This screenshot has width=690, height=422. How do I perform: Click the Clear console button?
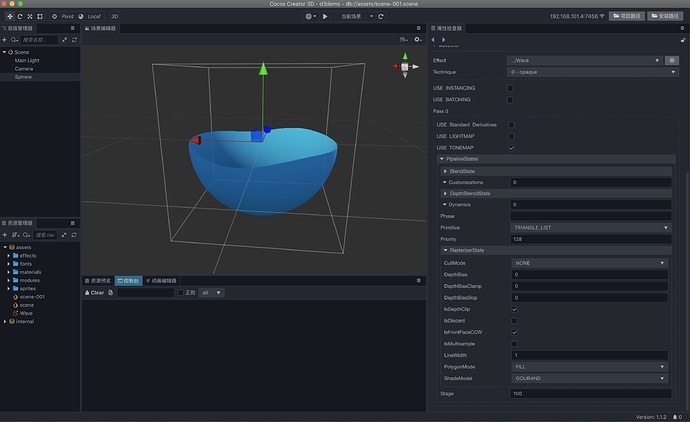[93, 293]
